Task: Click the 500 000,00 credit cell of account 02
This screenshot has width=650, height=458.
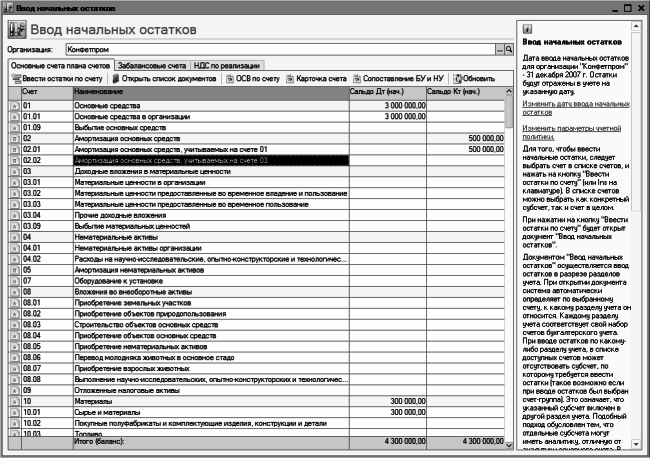Action: tap(466, 138)
